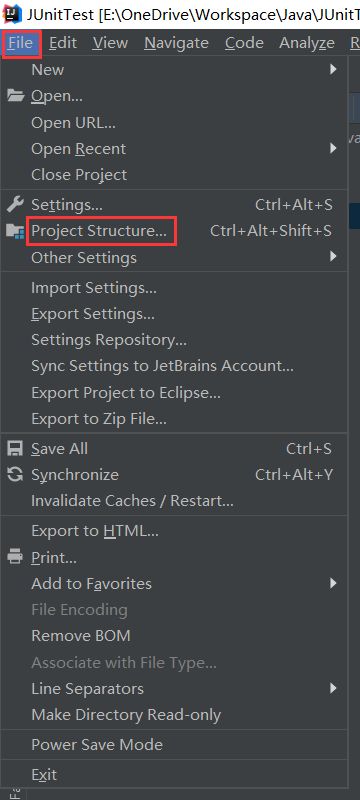Expand the Open Recent submenu arrow

[333, 148]
